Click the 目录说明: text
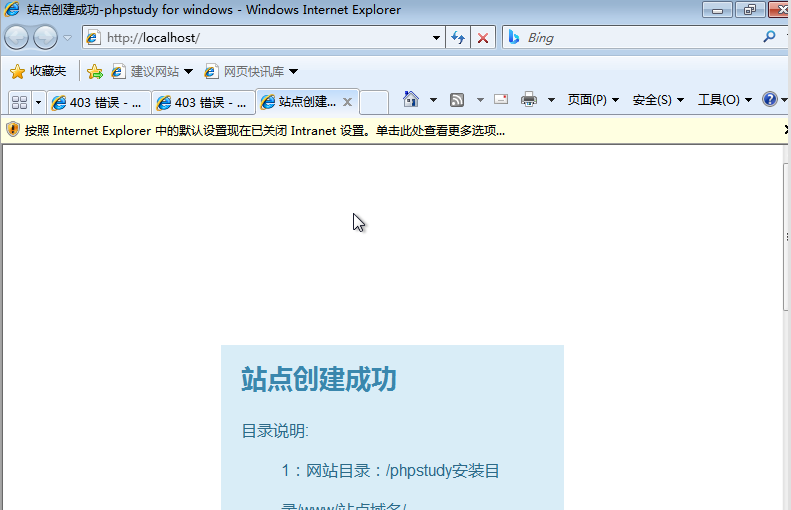 [x=275, y=431]
